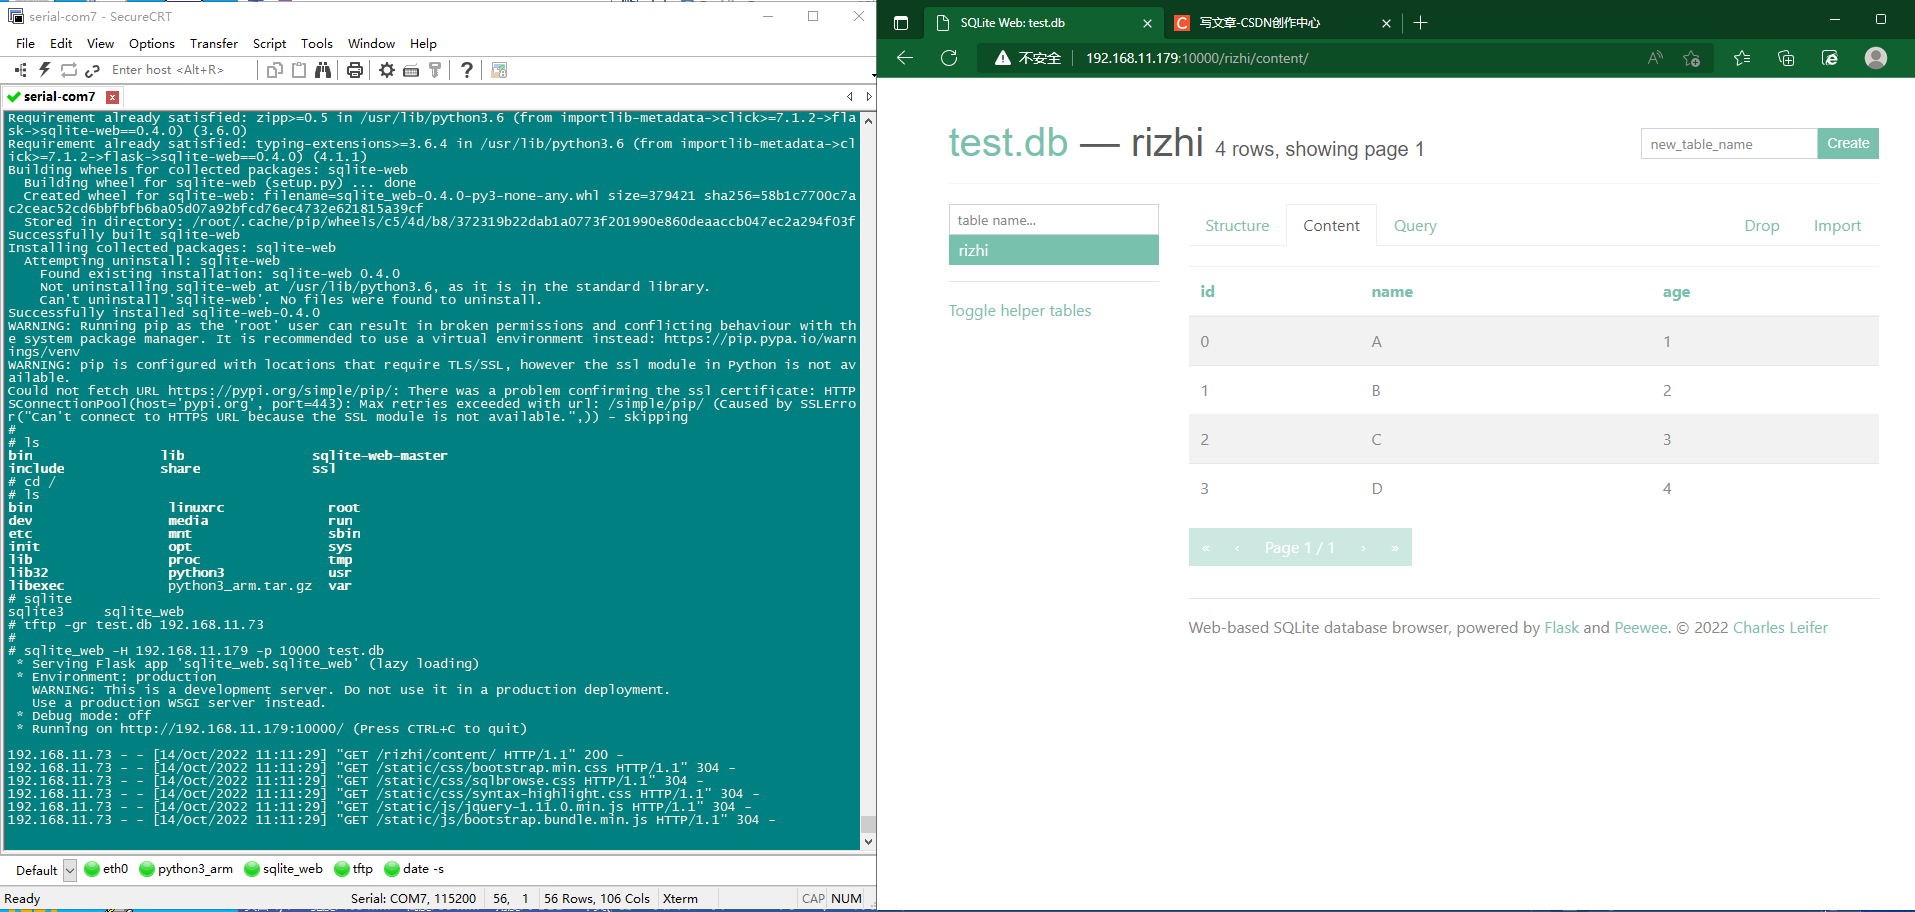Switch to CSDN browser tab

click(1282, 23)
